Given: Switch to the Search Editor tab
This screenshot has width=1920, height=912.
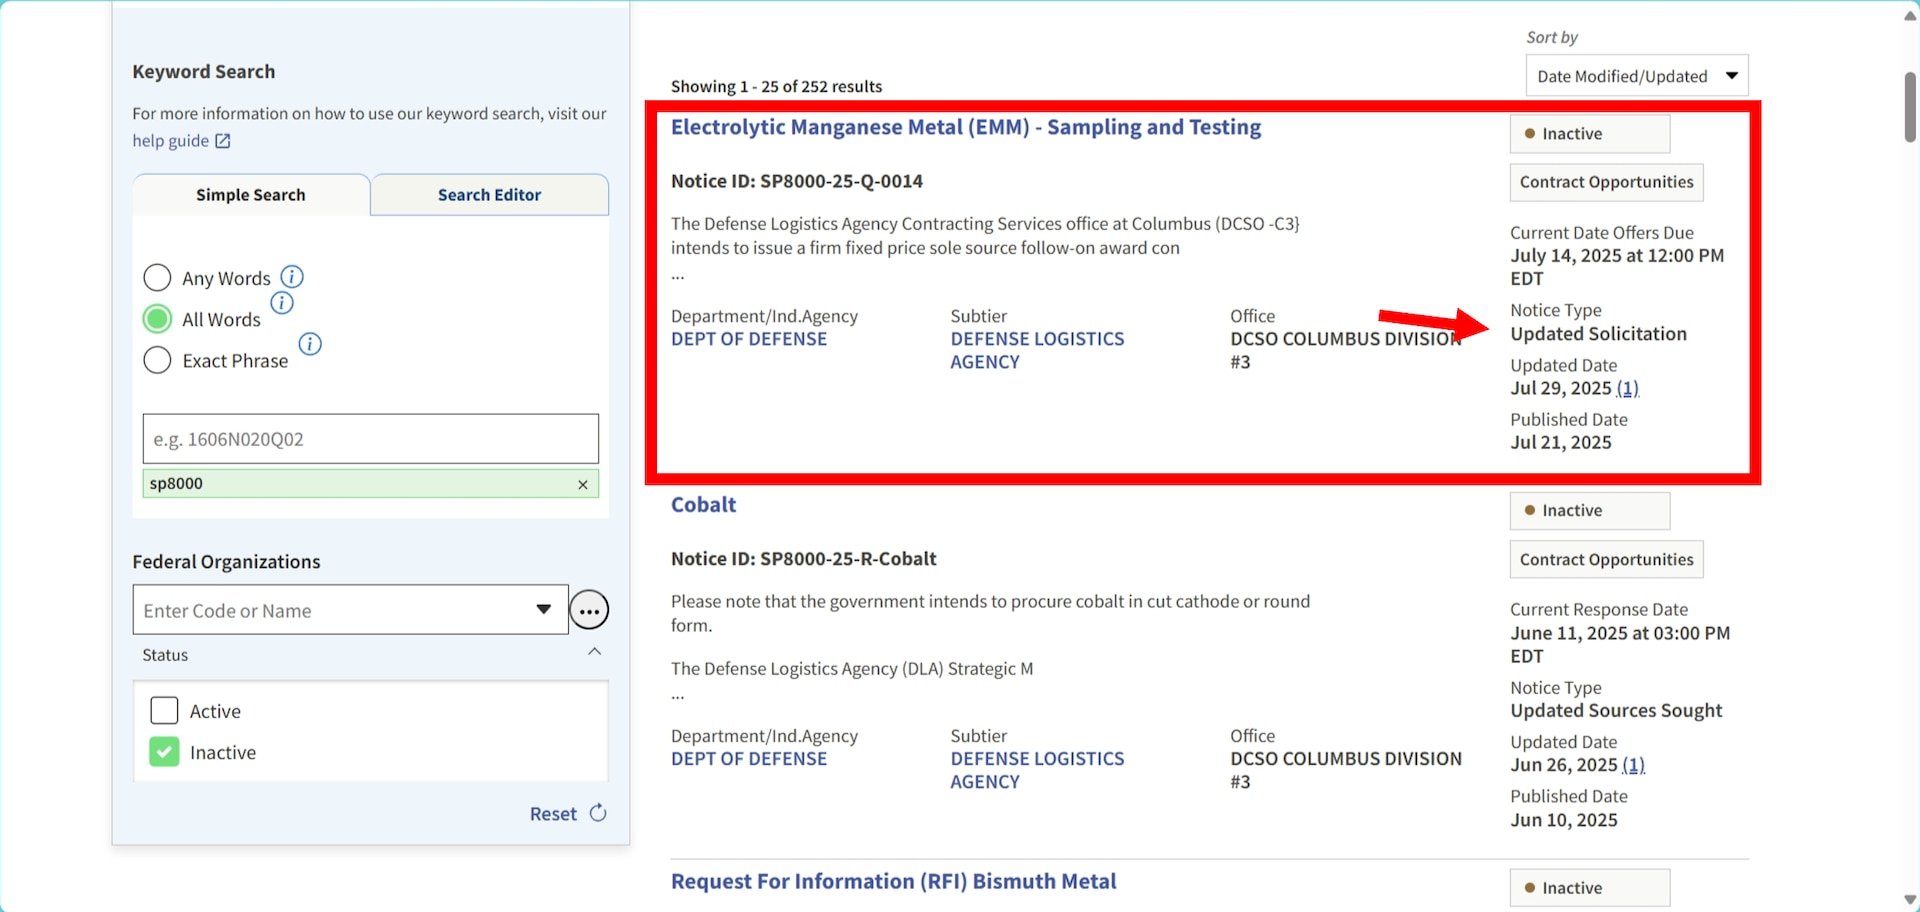Looking at the screenshot, I should tap(489, 195).
